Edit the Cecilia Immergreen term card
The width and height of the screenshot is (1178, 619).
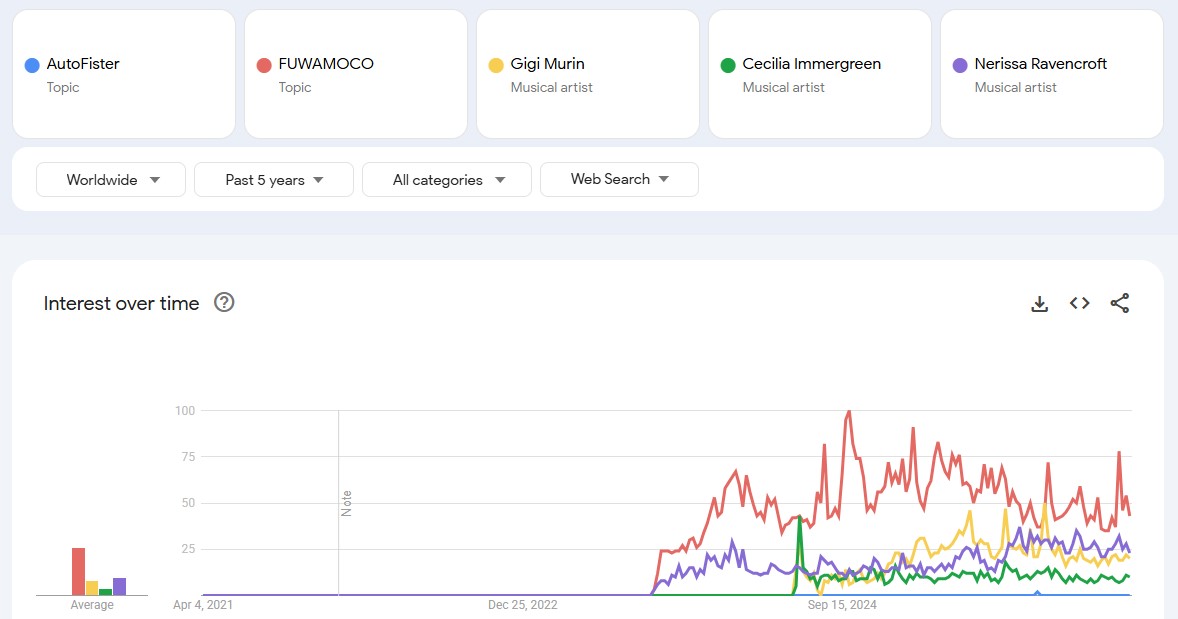click(x=820, y=74)
